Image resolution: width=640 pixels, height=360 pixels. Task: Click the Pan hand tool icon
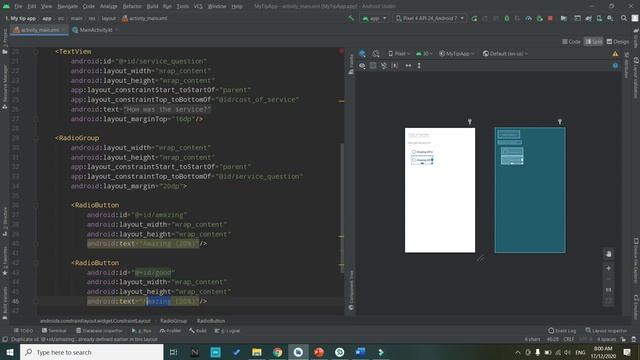[609, 254]
